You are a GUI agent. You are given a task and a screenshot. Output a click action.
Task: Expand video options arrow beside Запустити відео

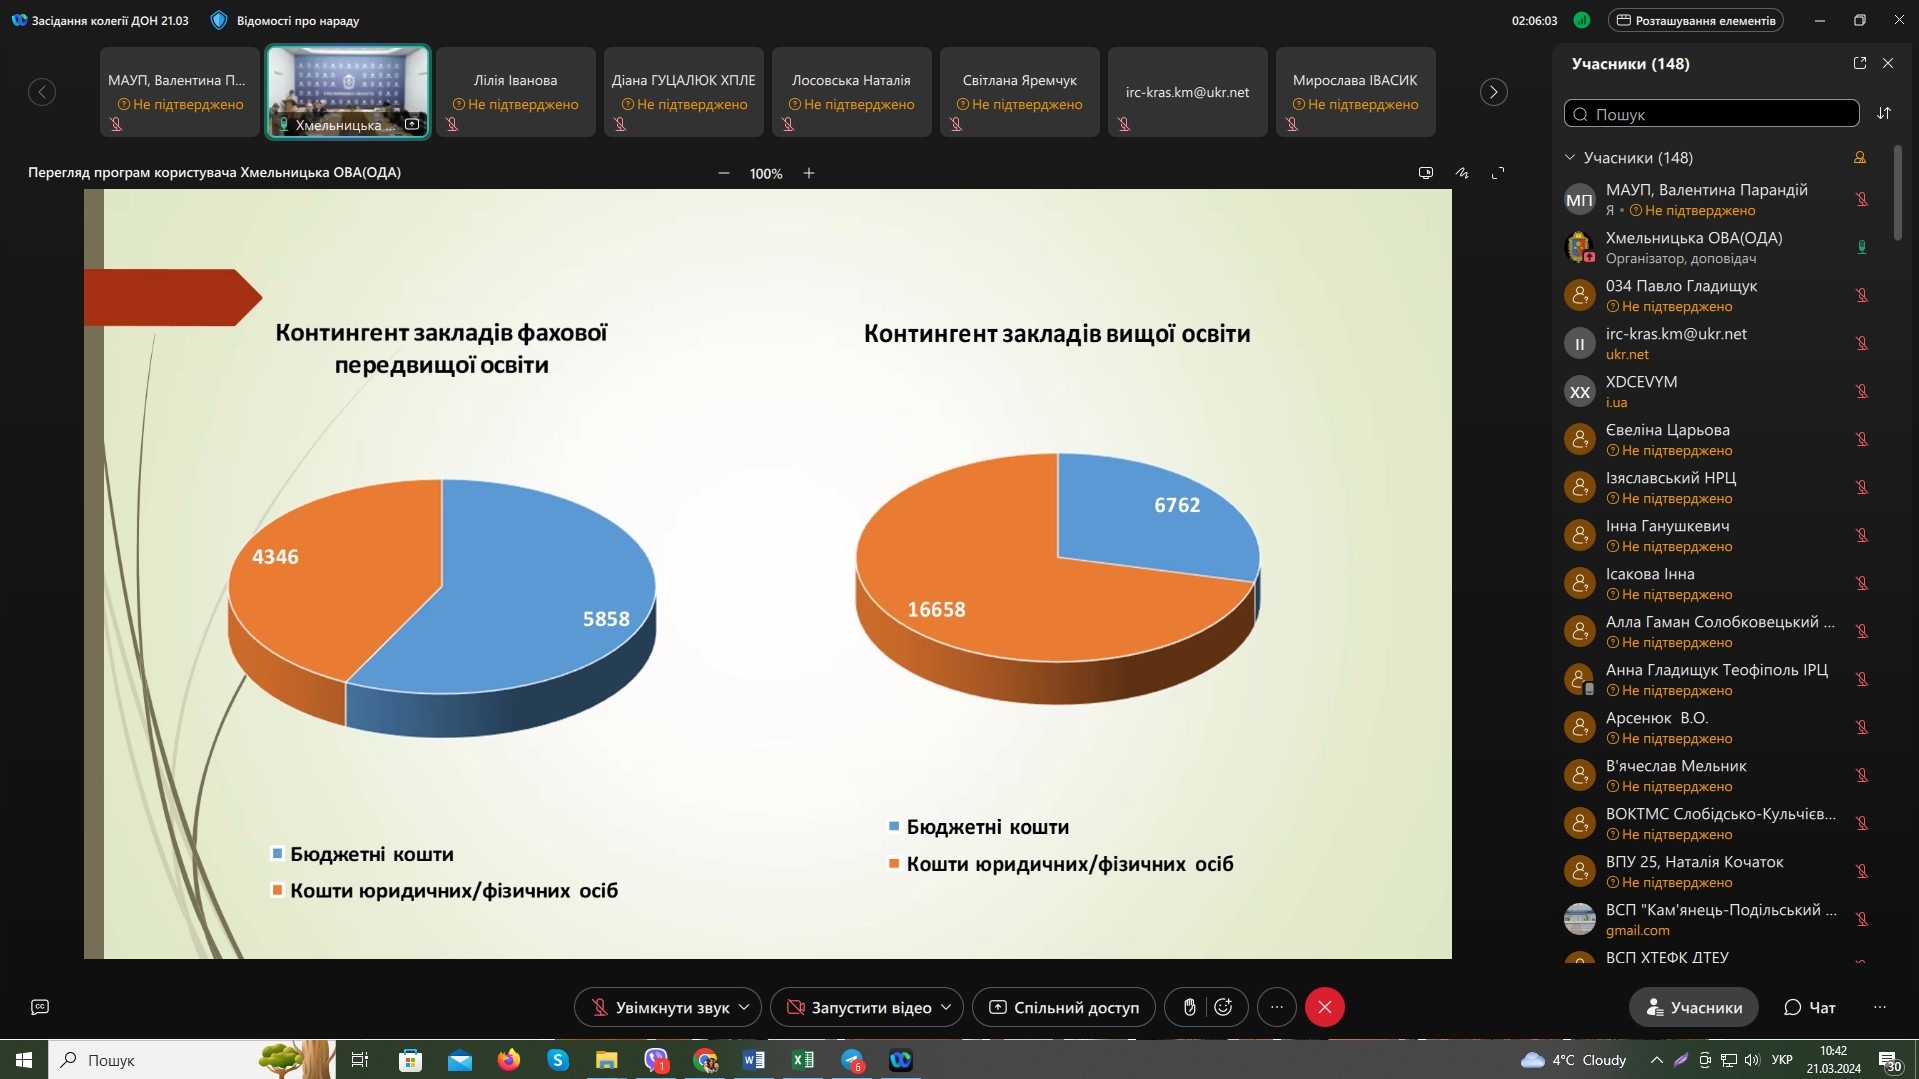(946, 1007)
